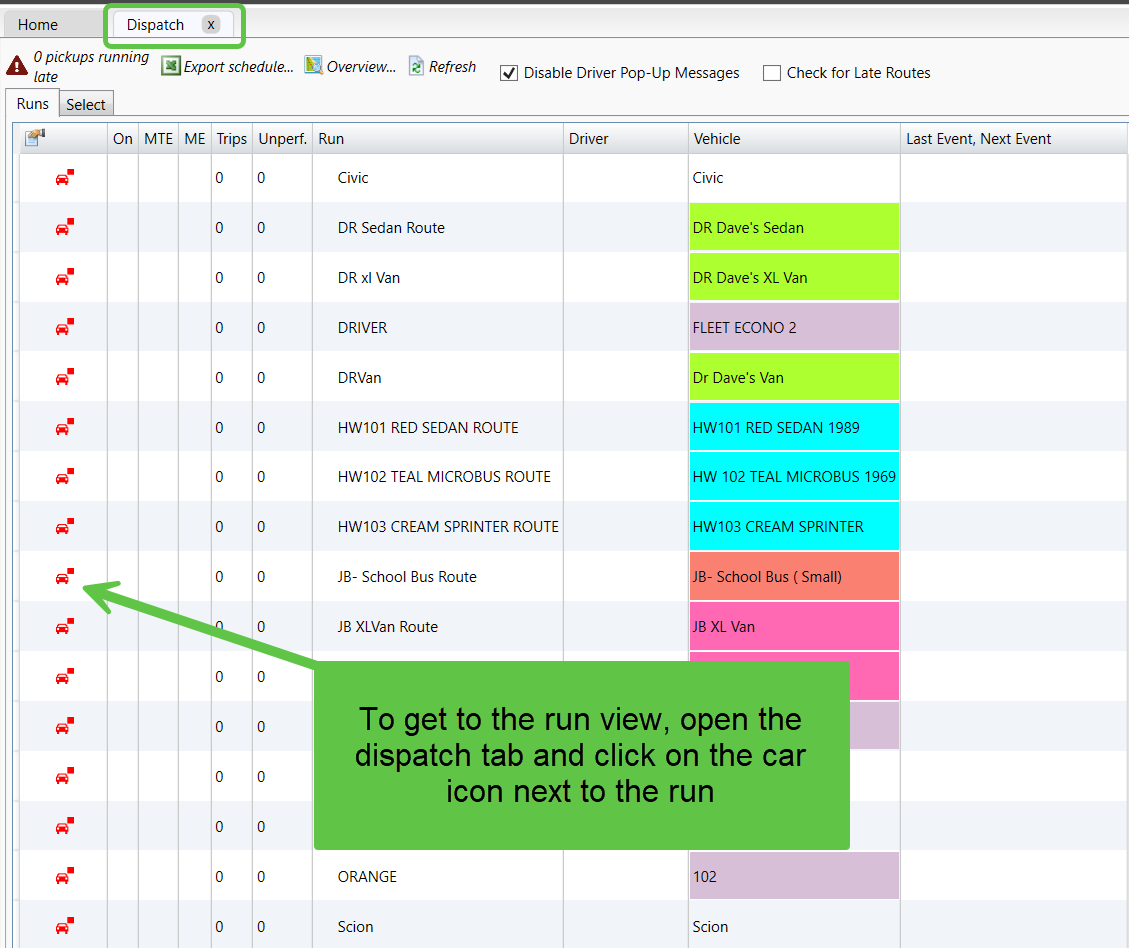This screenshot has height=948, width=1129.
Task: Close the Dispatch tab
Action: pos(210,25)
